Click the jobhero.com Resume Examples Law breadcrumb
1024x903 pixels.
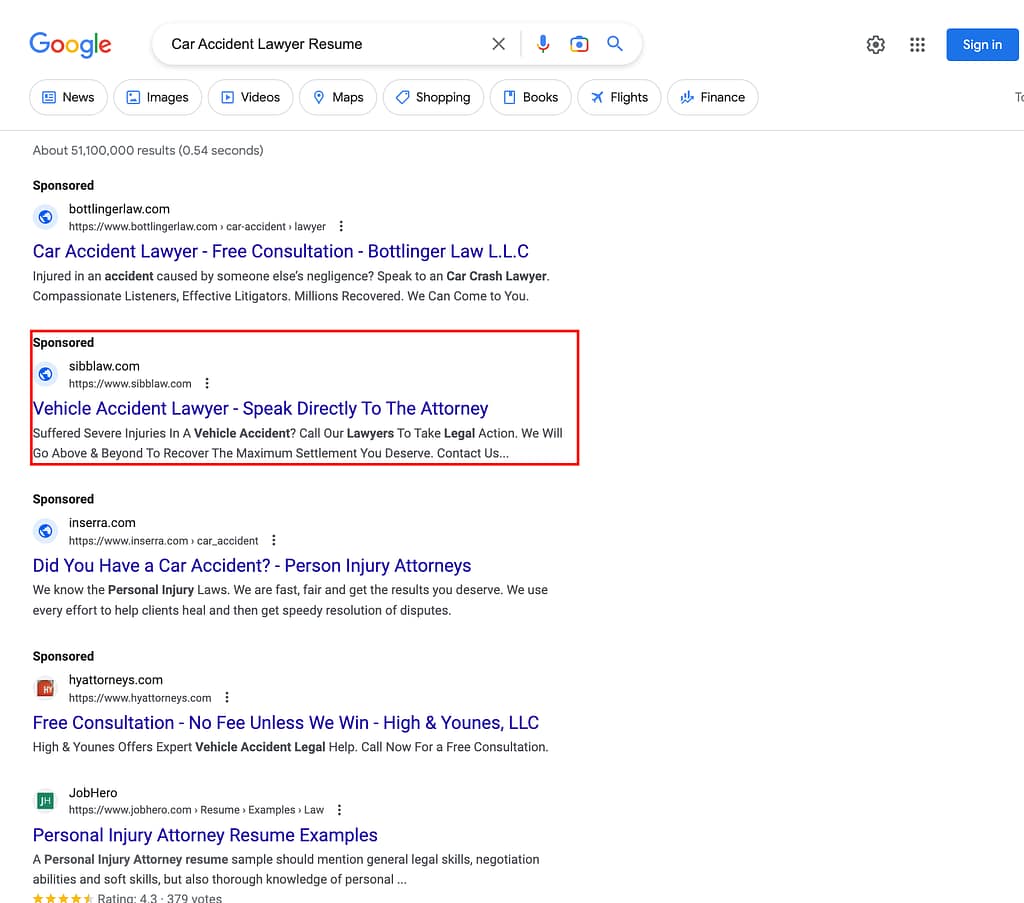coord(196,810)
